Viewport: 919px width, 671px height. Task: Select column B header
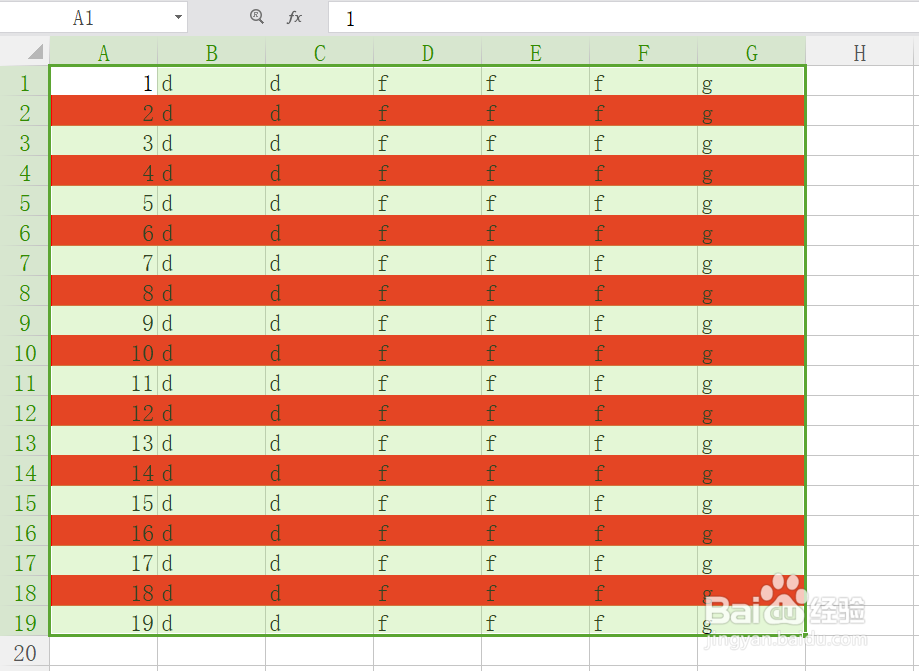pyautogui.click(x=212, y=52)
